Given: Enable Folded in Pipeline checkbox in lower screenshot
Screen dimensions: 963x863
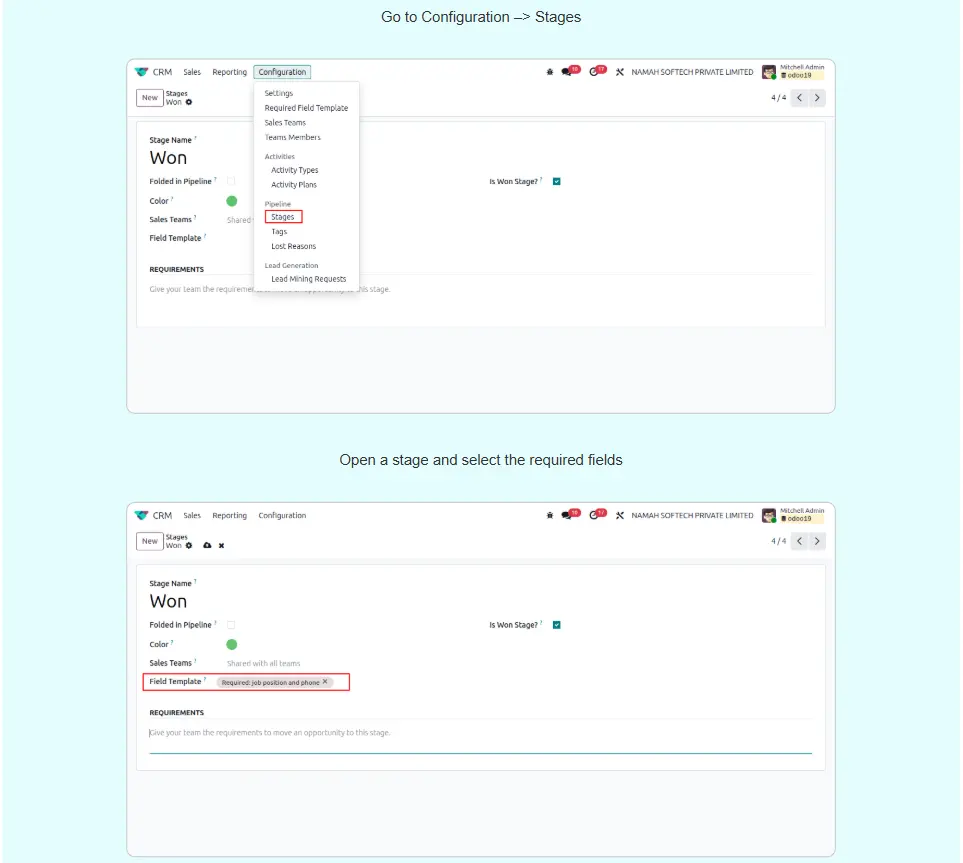Looking at the screenshot, I should coord(231,625).
